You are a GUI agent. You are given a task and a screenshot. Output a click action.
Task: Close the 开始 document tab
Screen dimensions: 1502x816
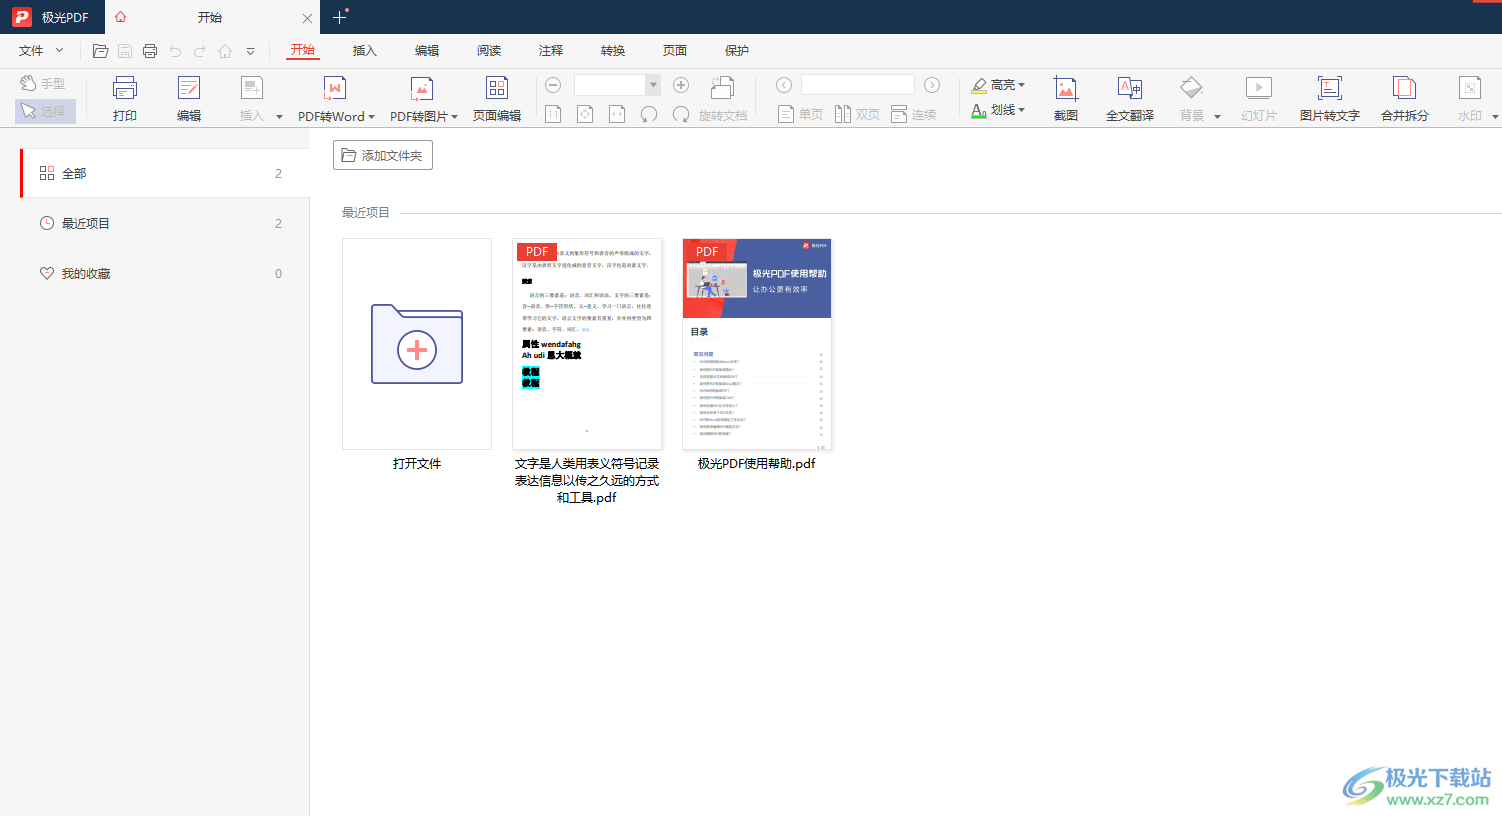pos(307,18)
